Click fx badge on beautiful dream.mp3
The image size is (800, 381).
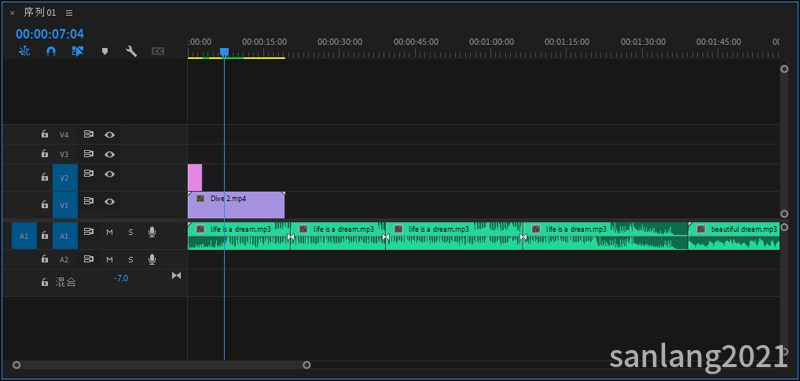pyautogui.click(x=701, y=230)
